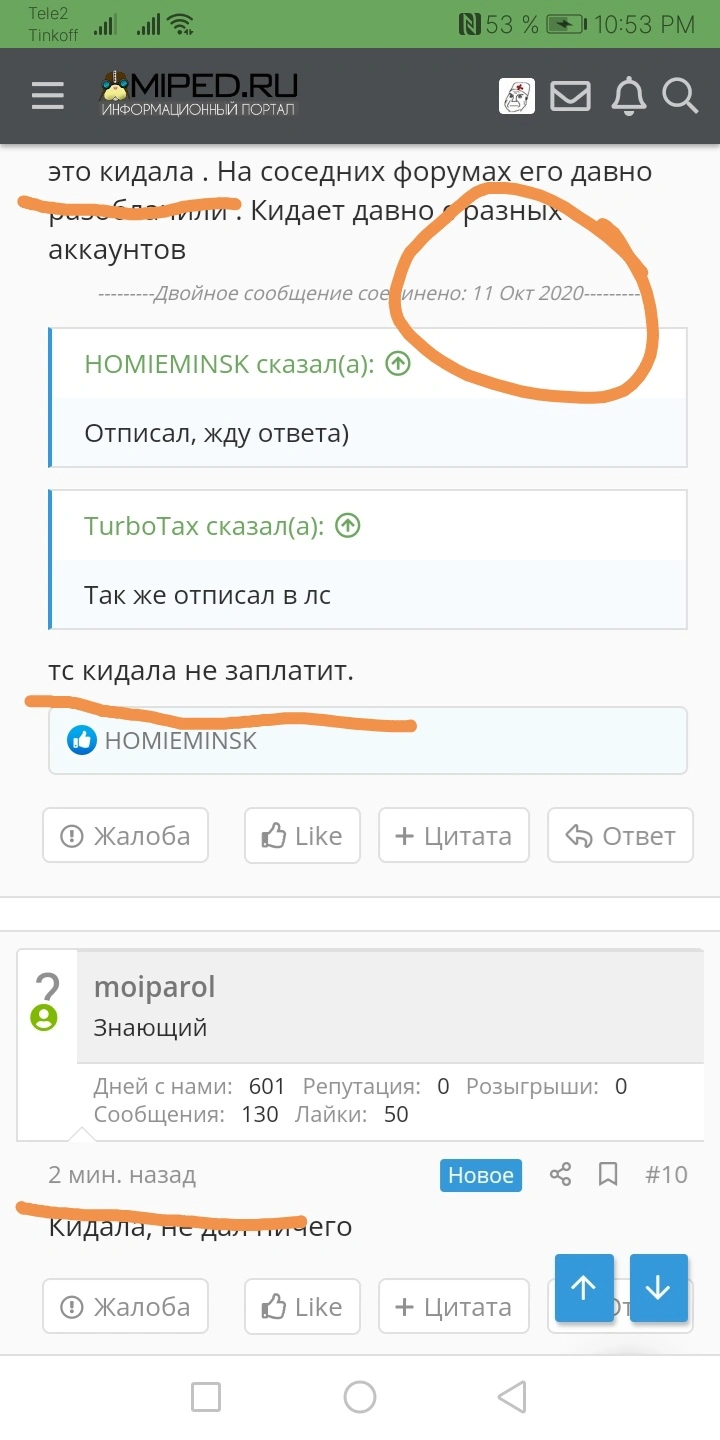Viewport: 720px width, 1440px height.
Task: Quote the upper post with Цитата
Action: [454, 835]
